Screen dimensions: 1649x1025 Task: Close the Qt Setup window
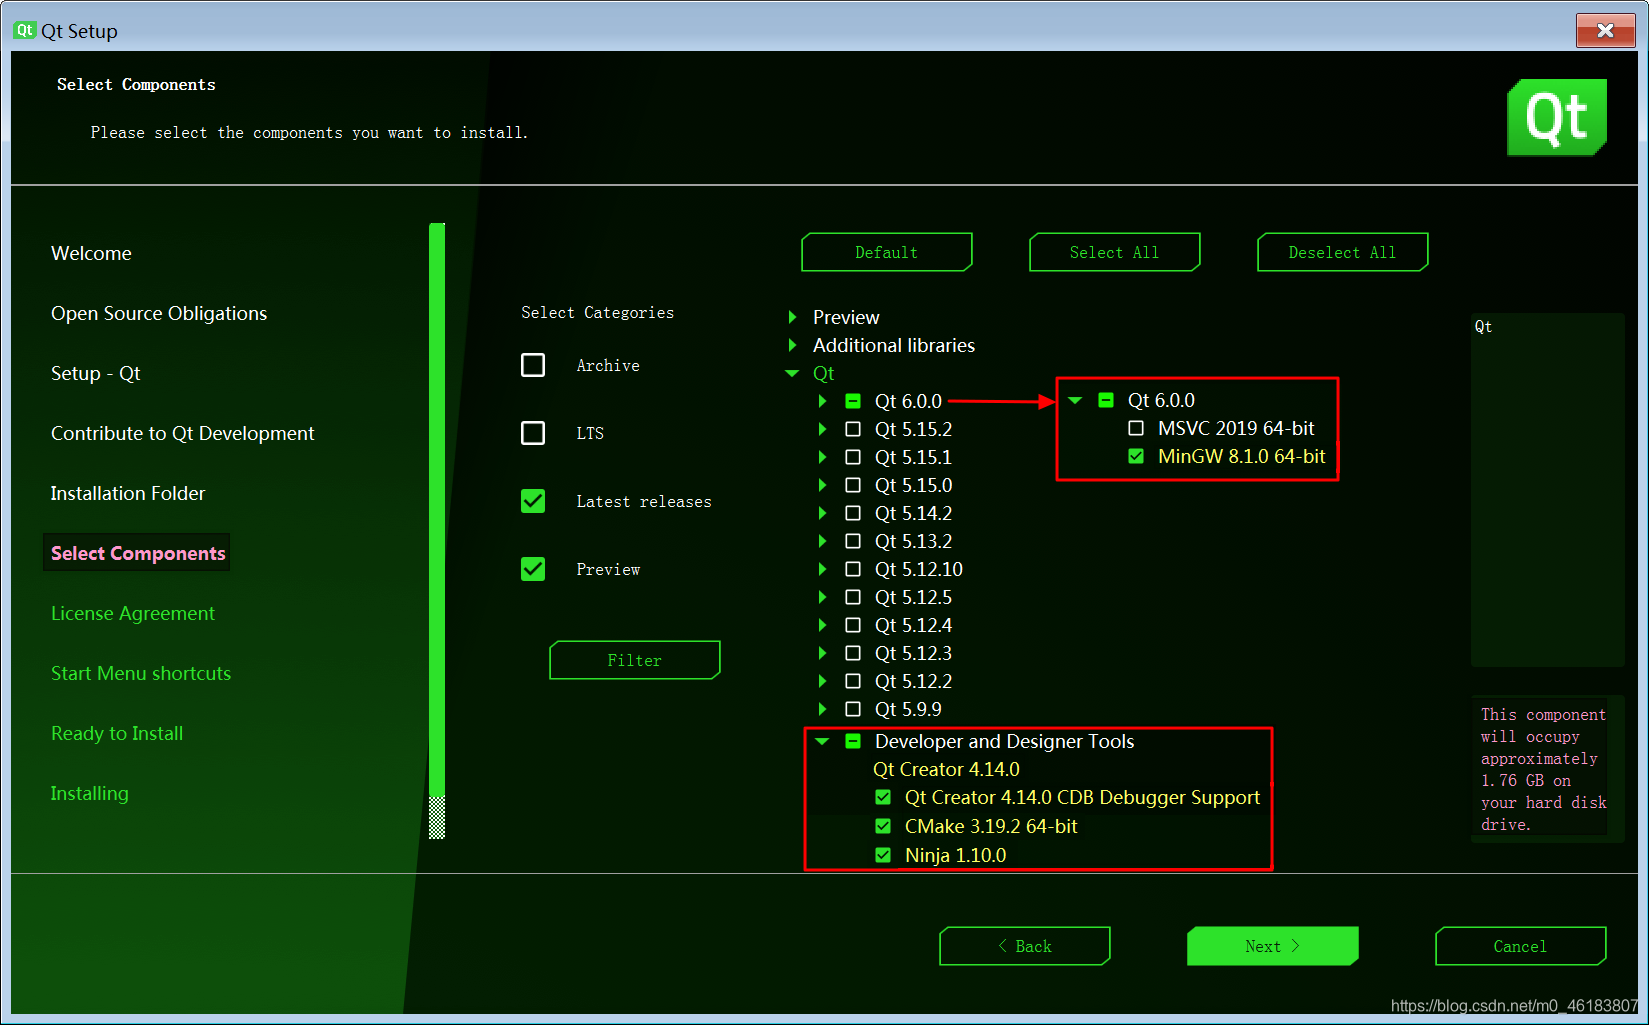1605,30
